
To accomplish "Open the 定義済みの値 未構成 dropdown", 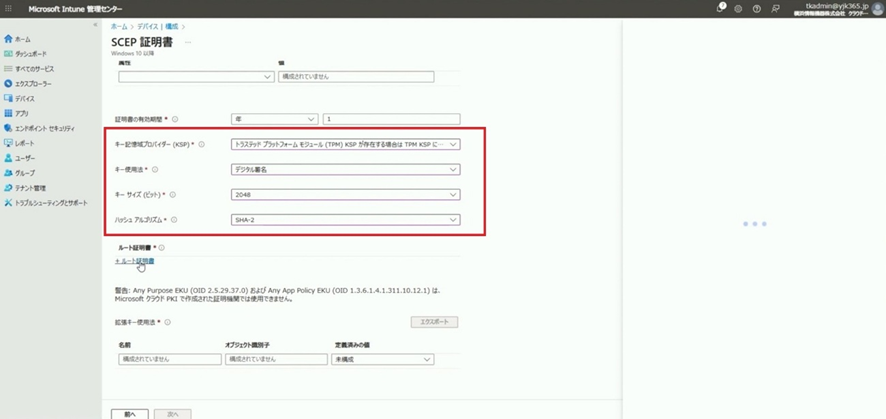I will [382, 359].
